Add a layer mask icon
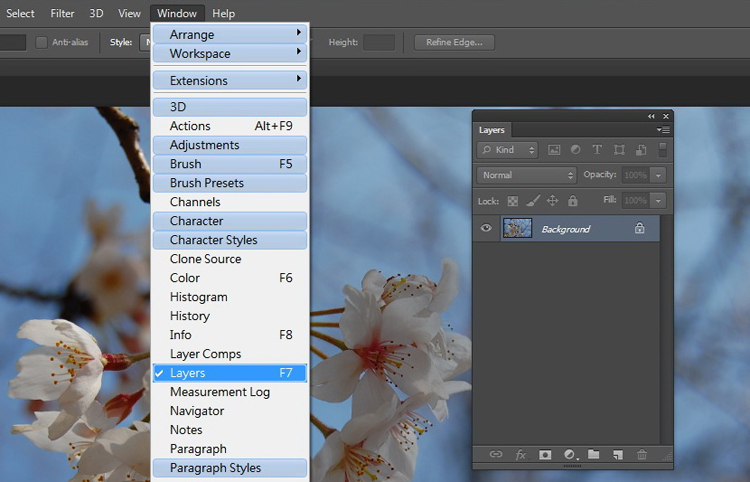Viewport: 750px width, 482px height. (545, 454)
